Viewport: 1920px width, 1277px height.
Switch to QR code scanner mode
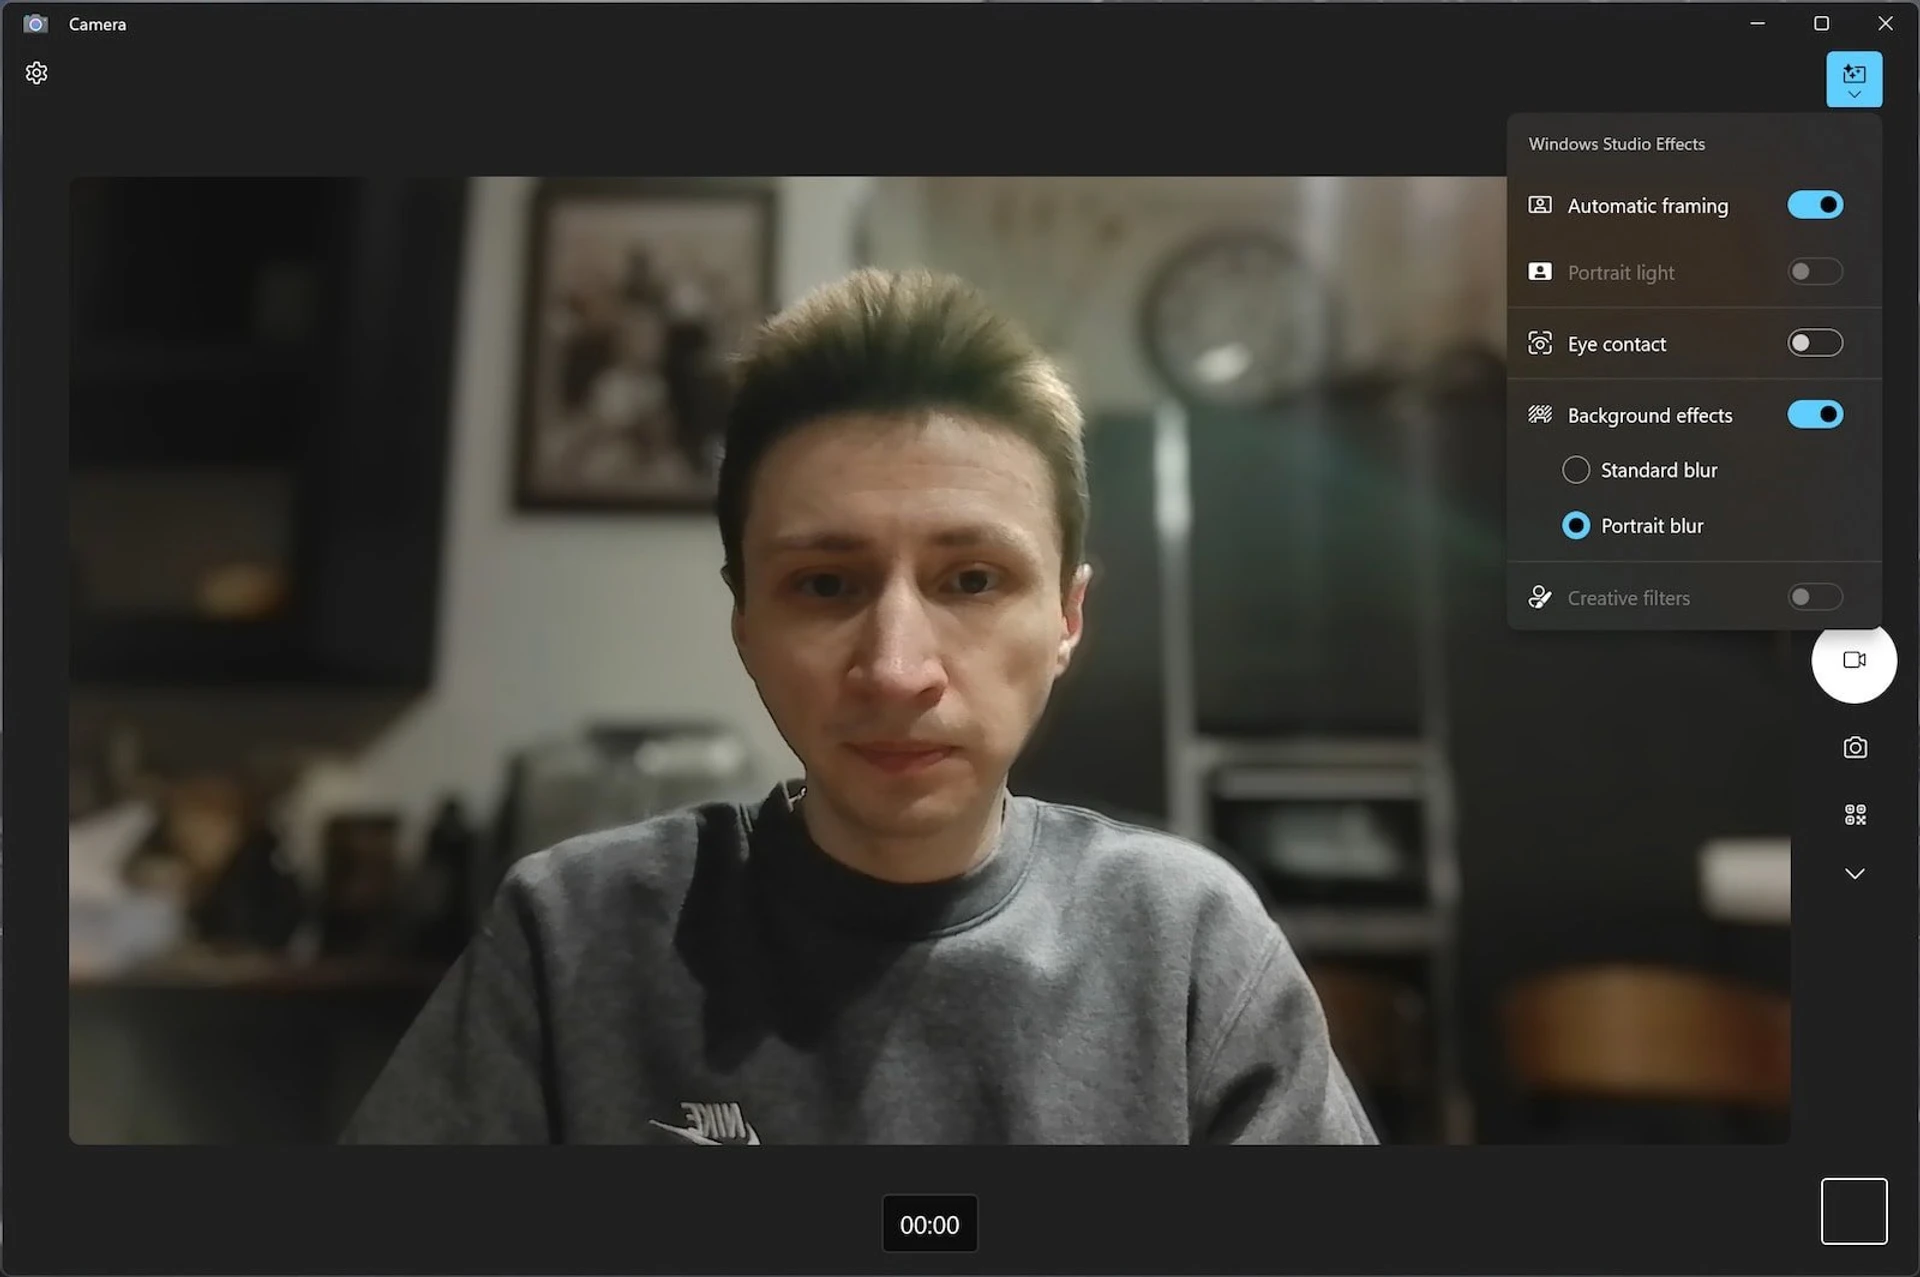pos(1854,815)
